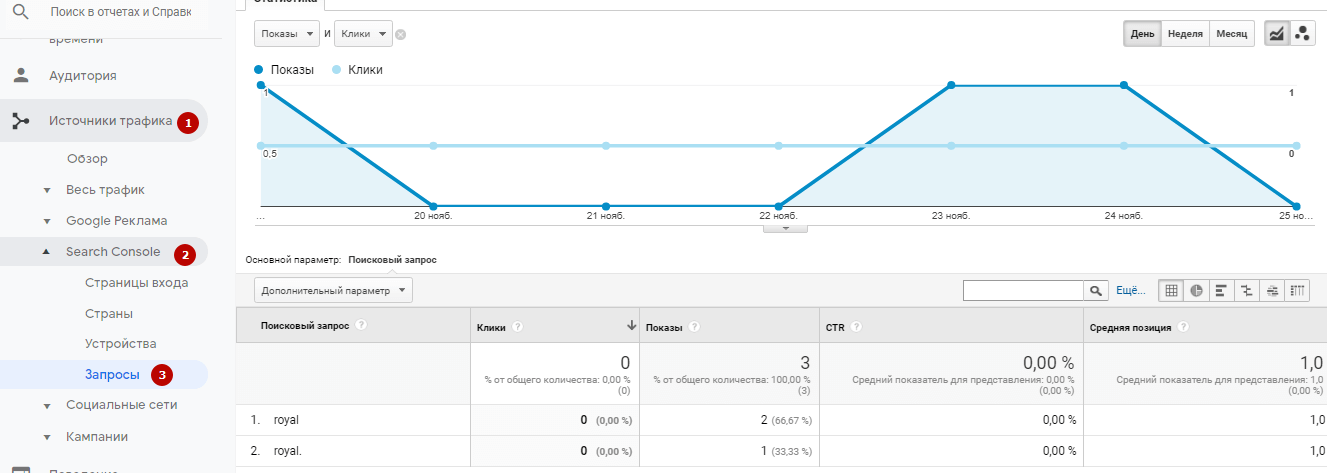Set chart interval to Месяц

point(1231,34)
